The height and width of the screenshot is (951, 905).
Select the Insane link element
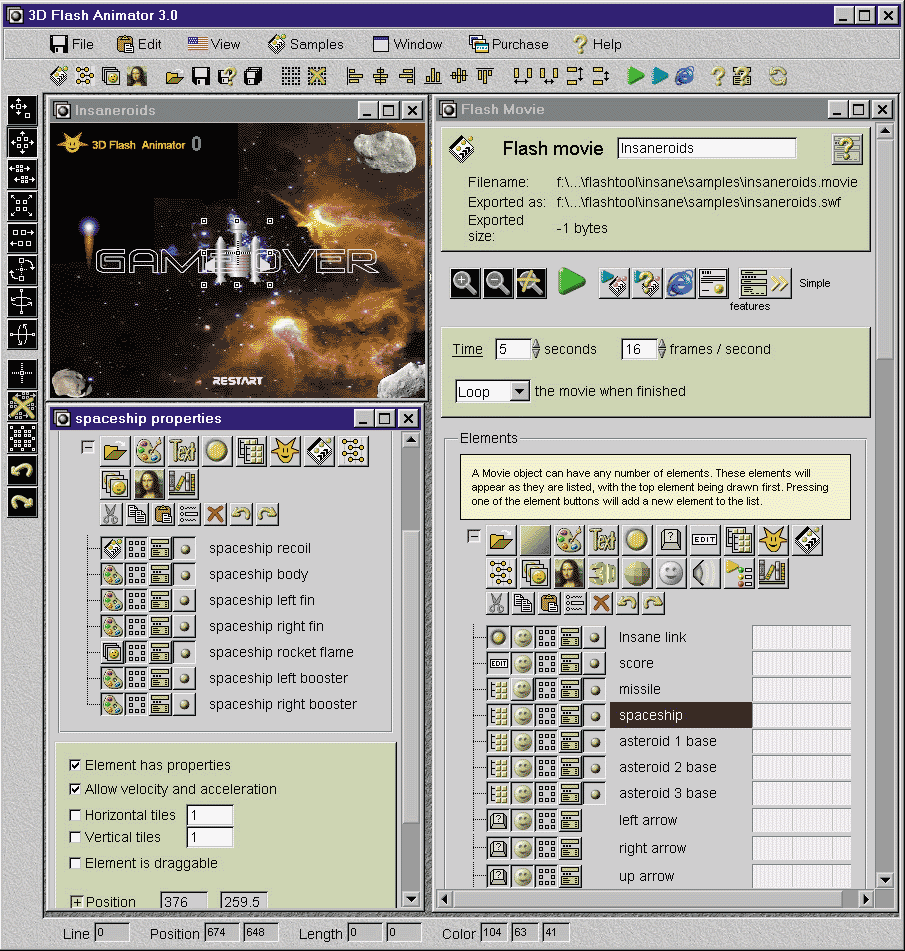(653, 637)
